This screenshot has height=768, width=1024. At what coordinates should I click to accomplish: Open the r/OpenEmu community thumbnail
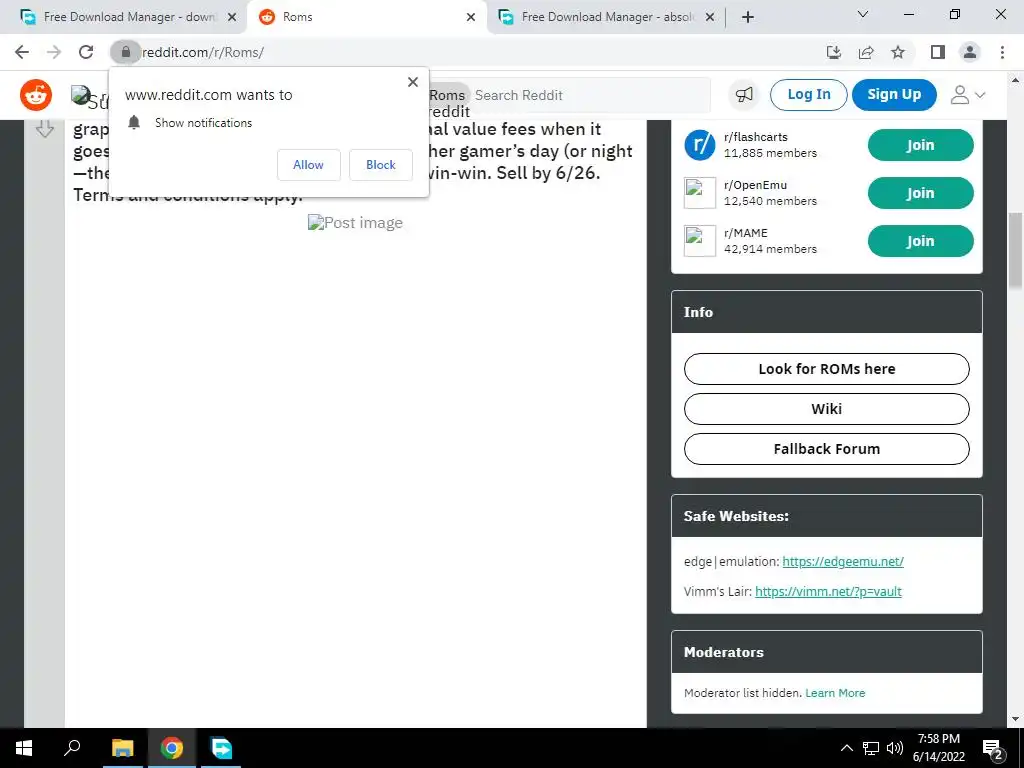699,193
